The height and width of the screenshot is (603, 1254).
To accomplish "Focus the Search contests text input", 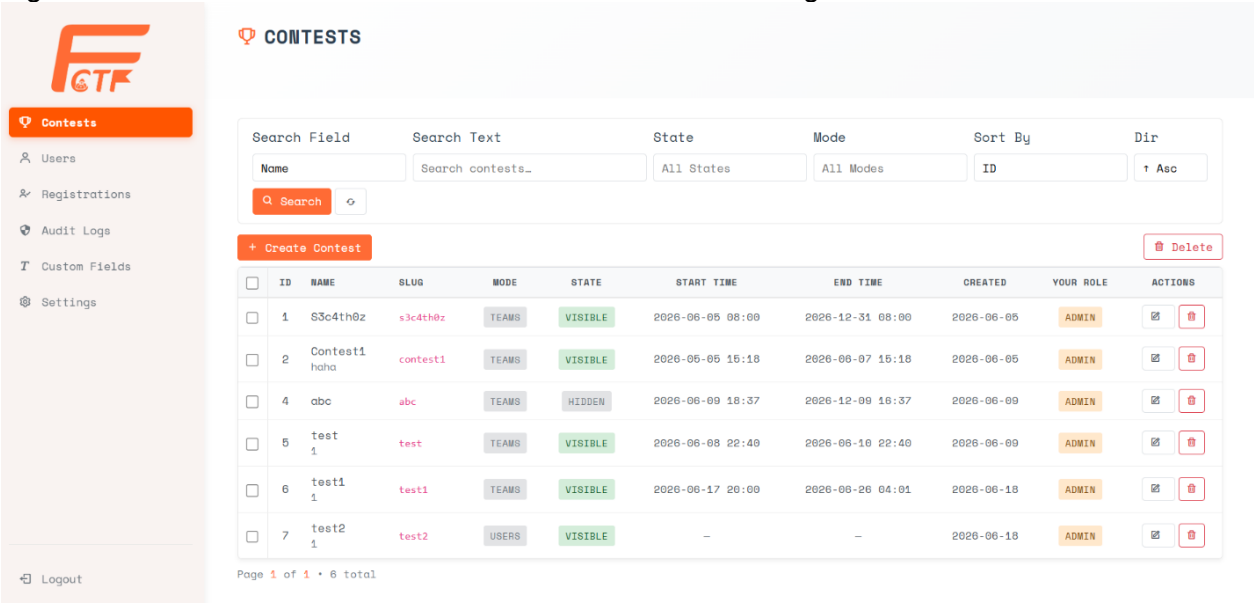I will [529, 168].
